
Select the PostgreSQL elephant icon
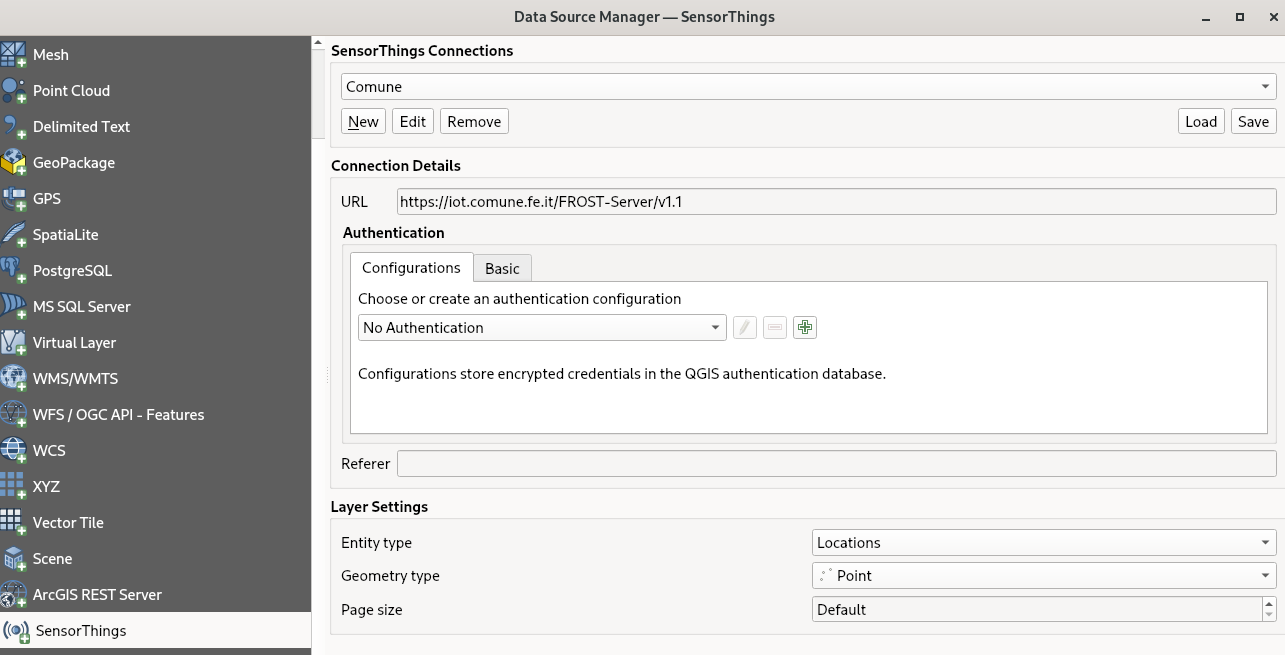click(x=14, y=271)
